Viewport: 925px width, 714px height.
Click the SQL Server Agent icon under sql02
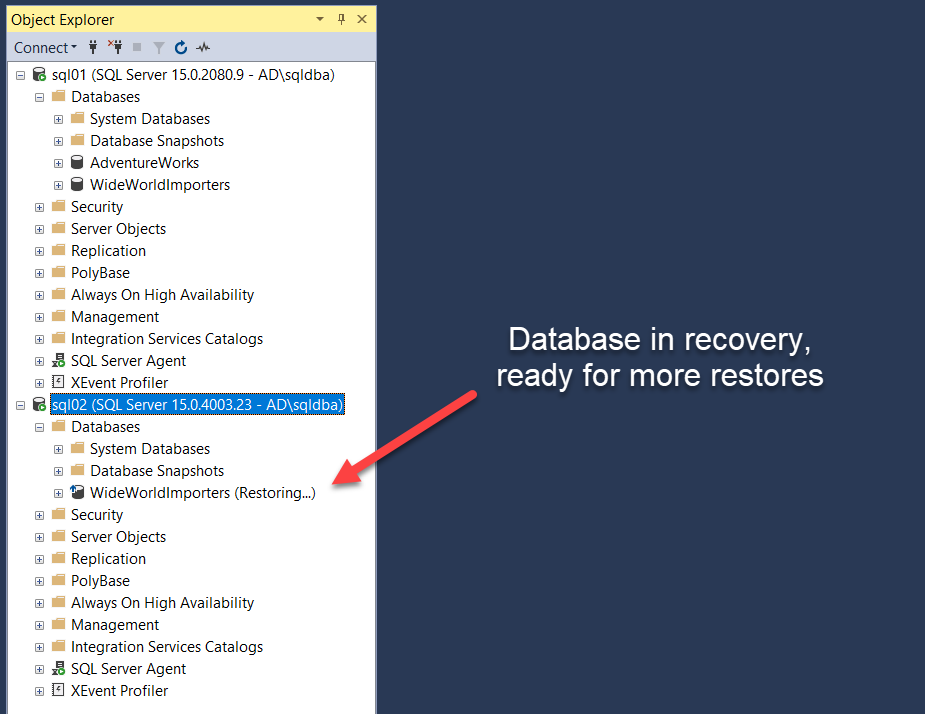click(x=58, y=669)
